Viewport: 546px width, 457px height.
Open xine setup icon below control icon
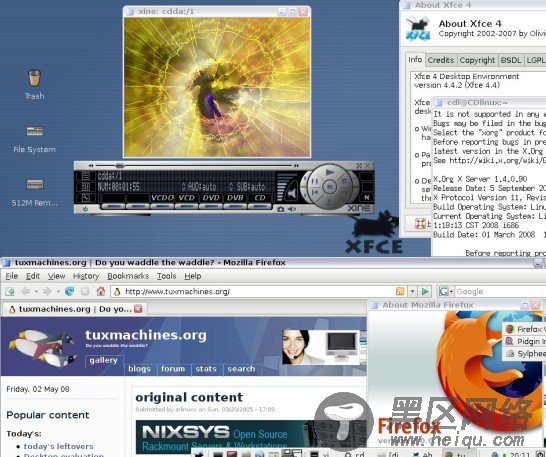[86, 198]
